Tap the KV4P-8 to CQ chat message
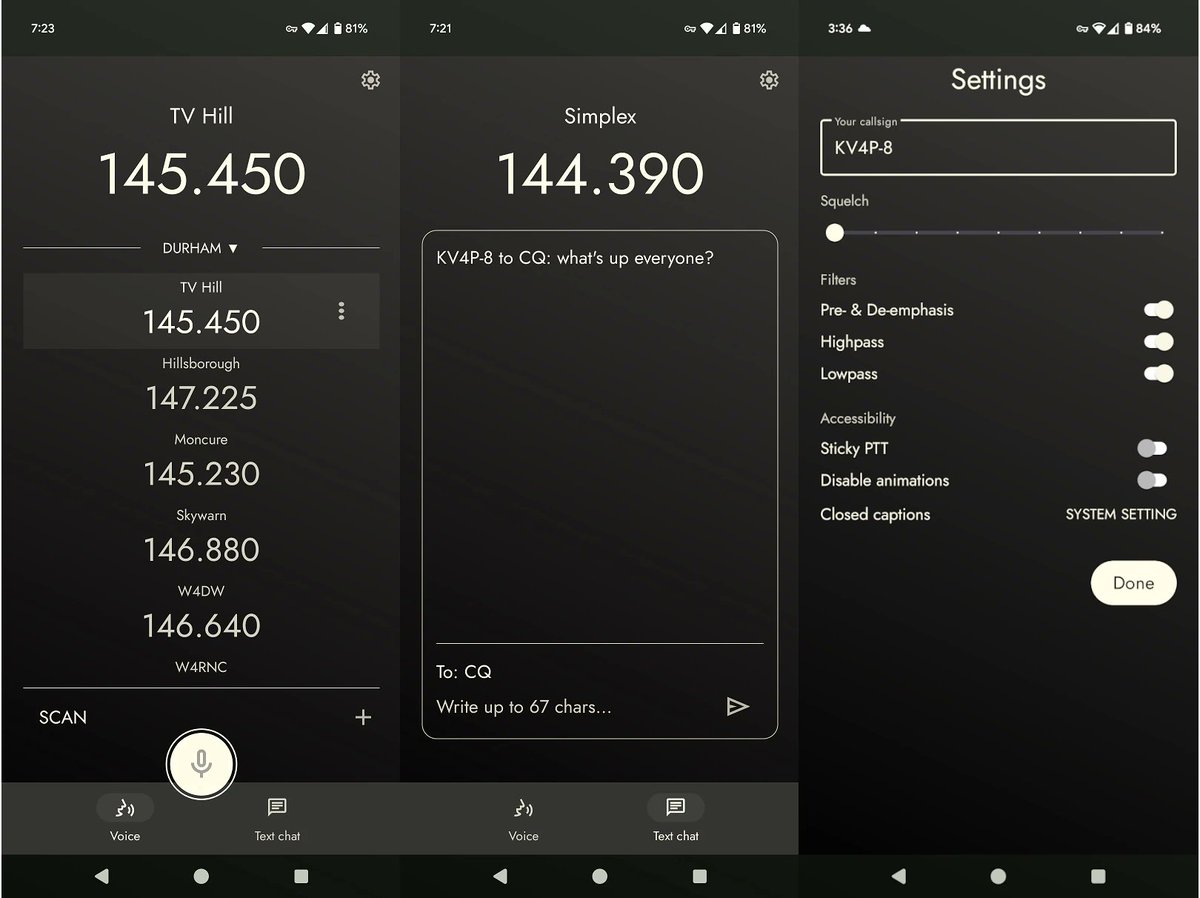This screenshot has width=1200, height=898. click(575, 258)
